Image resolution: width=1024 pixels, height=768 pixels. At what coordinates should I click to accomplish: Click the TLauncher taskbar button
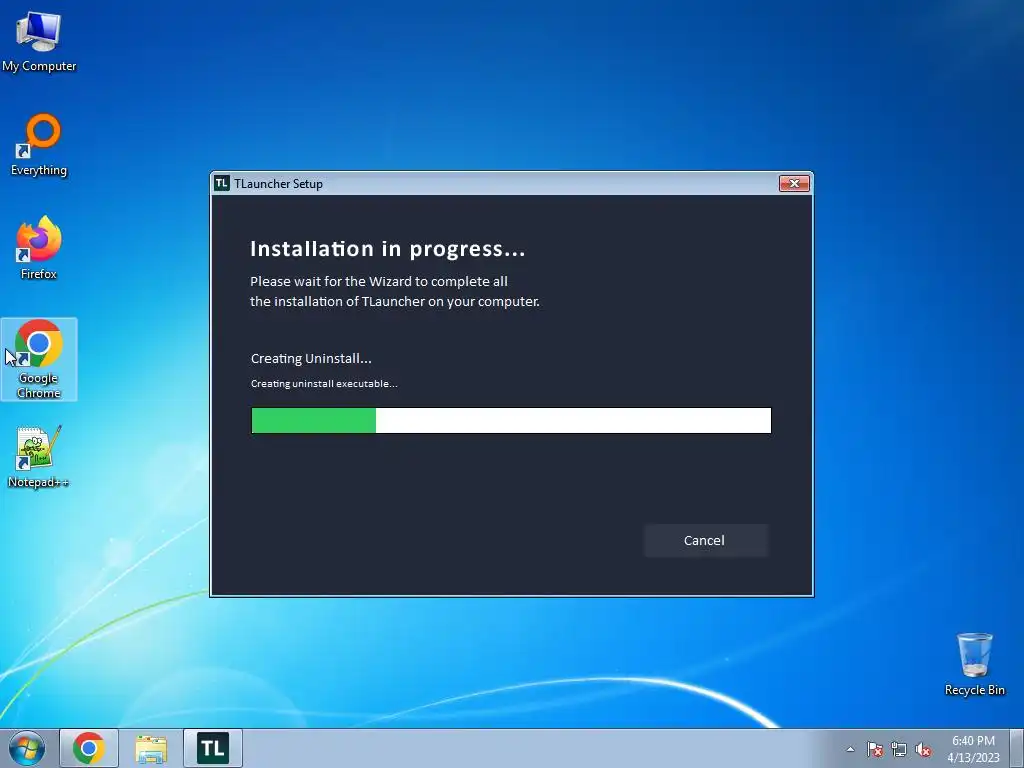(213, 748)
